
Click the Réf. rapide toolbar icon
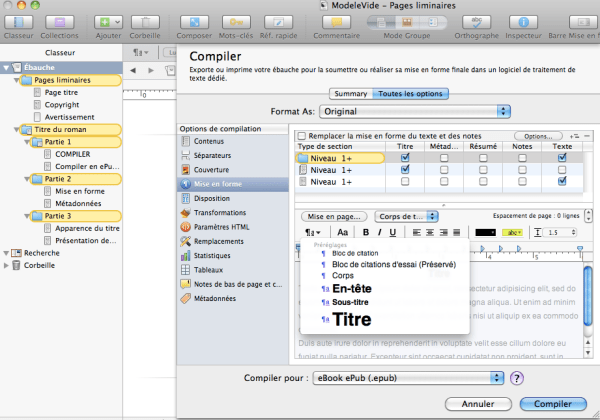click(278, 22)
